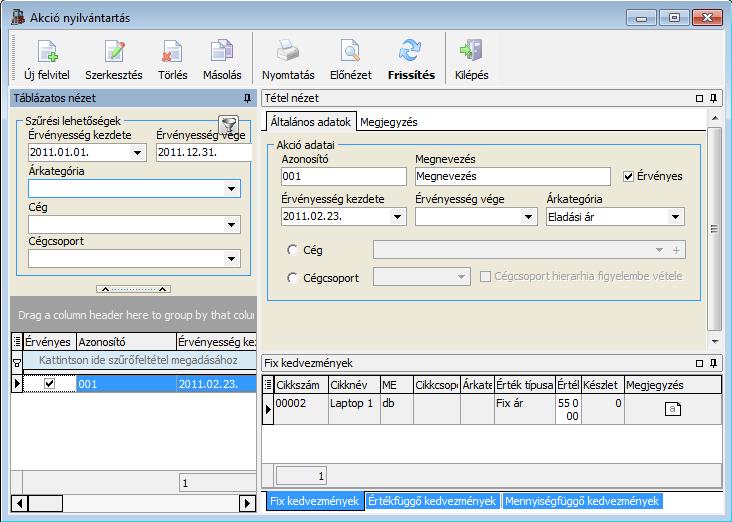
Task: Select the Fix ár cell
Action: pyautogui.click(x=525, y=409)
